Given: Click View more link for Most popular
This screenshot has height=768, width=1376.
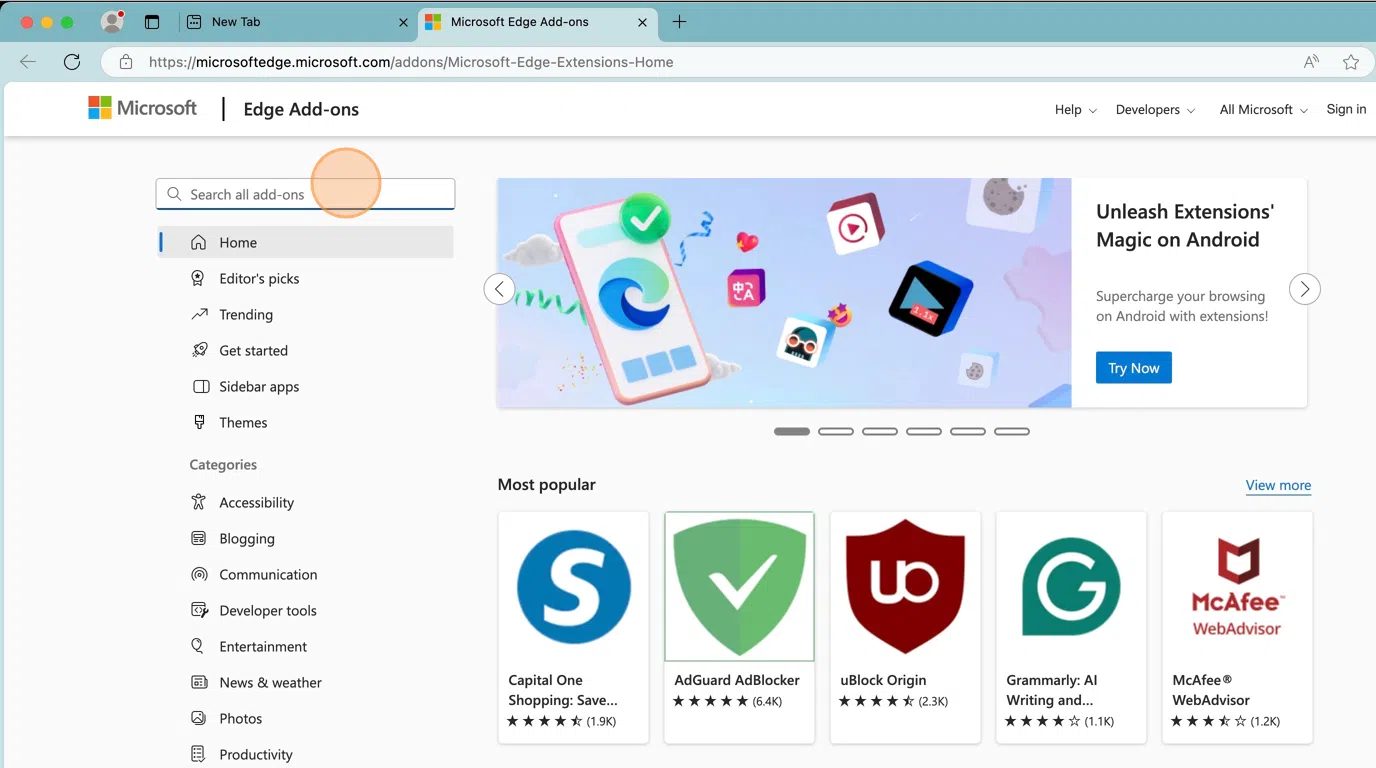Looking at the screenshot, I should (x=1278, y=485).
